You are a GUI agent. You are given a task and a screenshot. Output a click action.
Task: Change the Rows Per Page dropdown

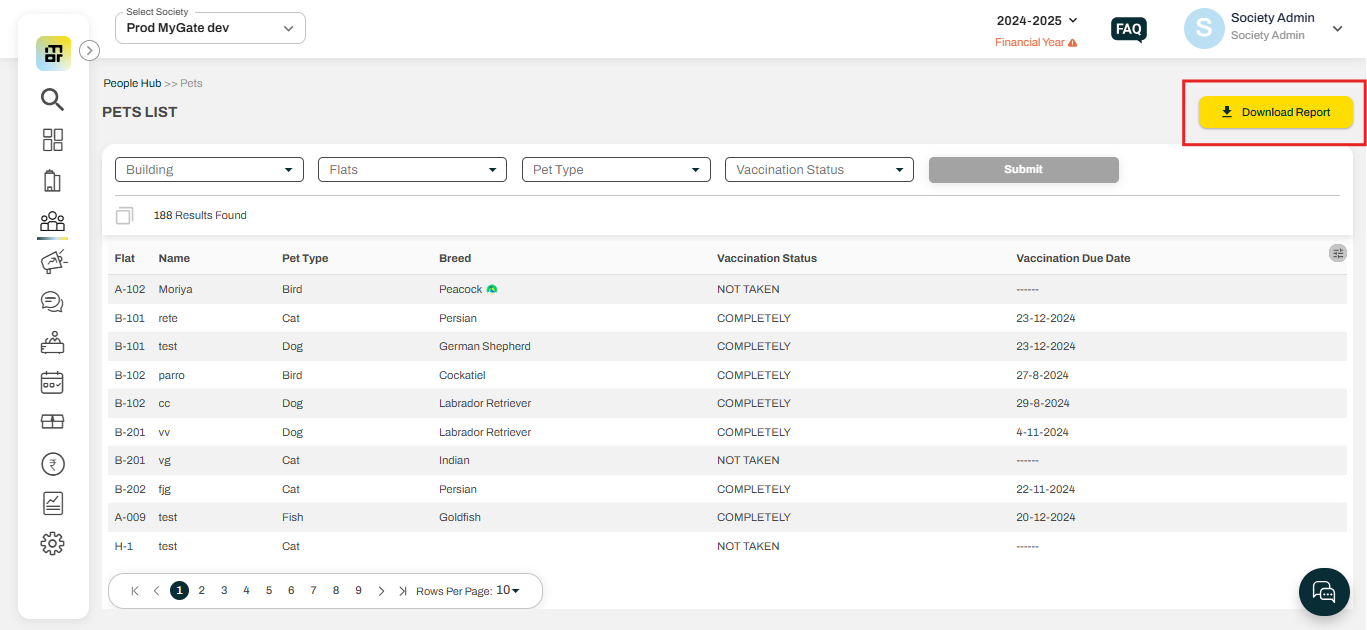tap(508, 590)
